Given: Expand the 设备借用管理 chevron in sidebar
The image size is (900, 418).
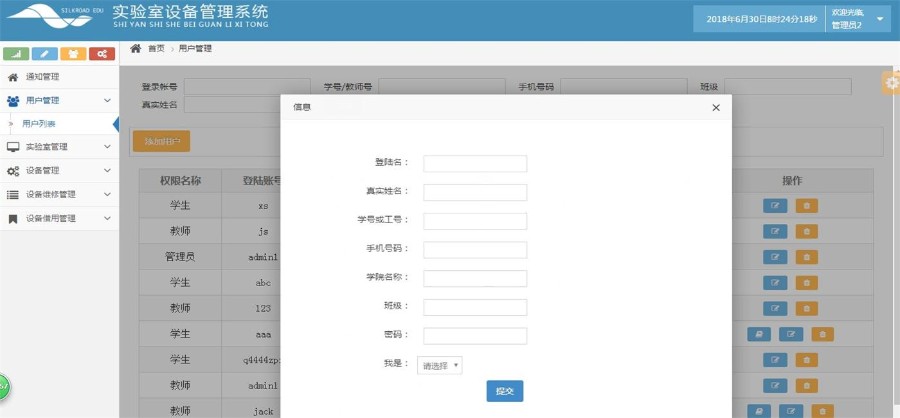Looking at the screenshot, I should (107, 218).
